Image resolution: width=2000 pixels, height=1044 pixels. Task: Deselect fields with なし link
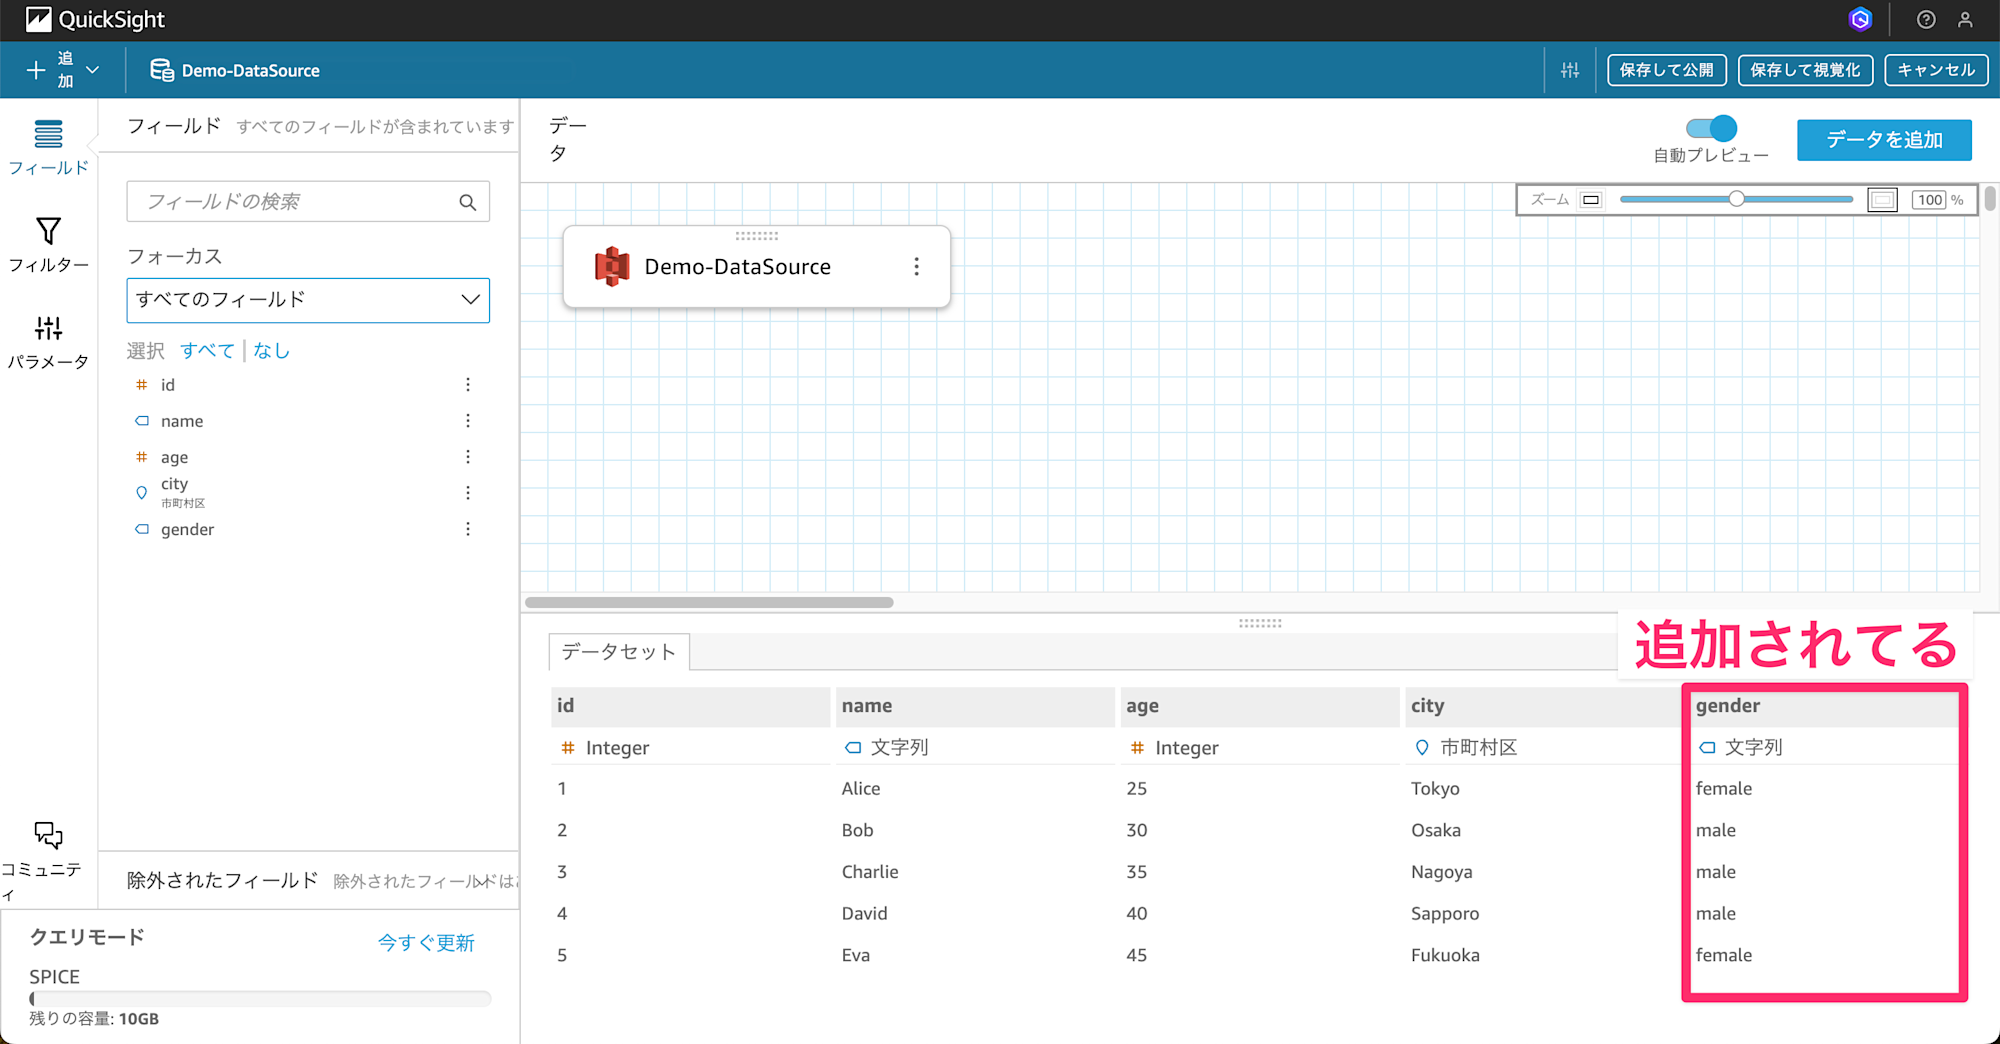[x=271, y=351]
